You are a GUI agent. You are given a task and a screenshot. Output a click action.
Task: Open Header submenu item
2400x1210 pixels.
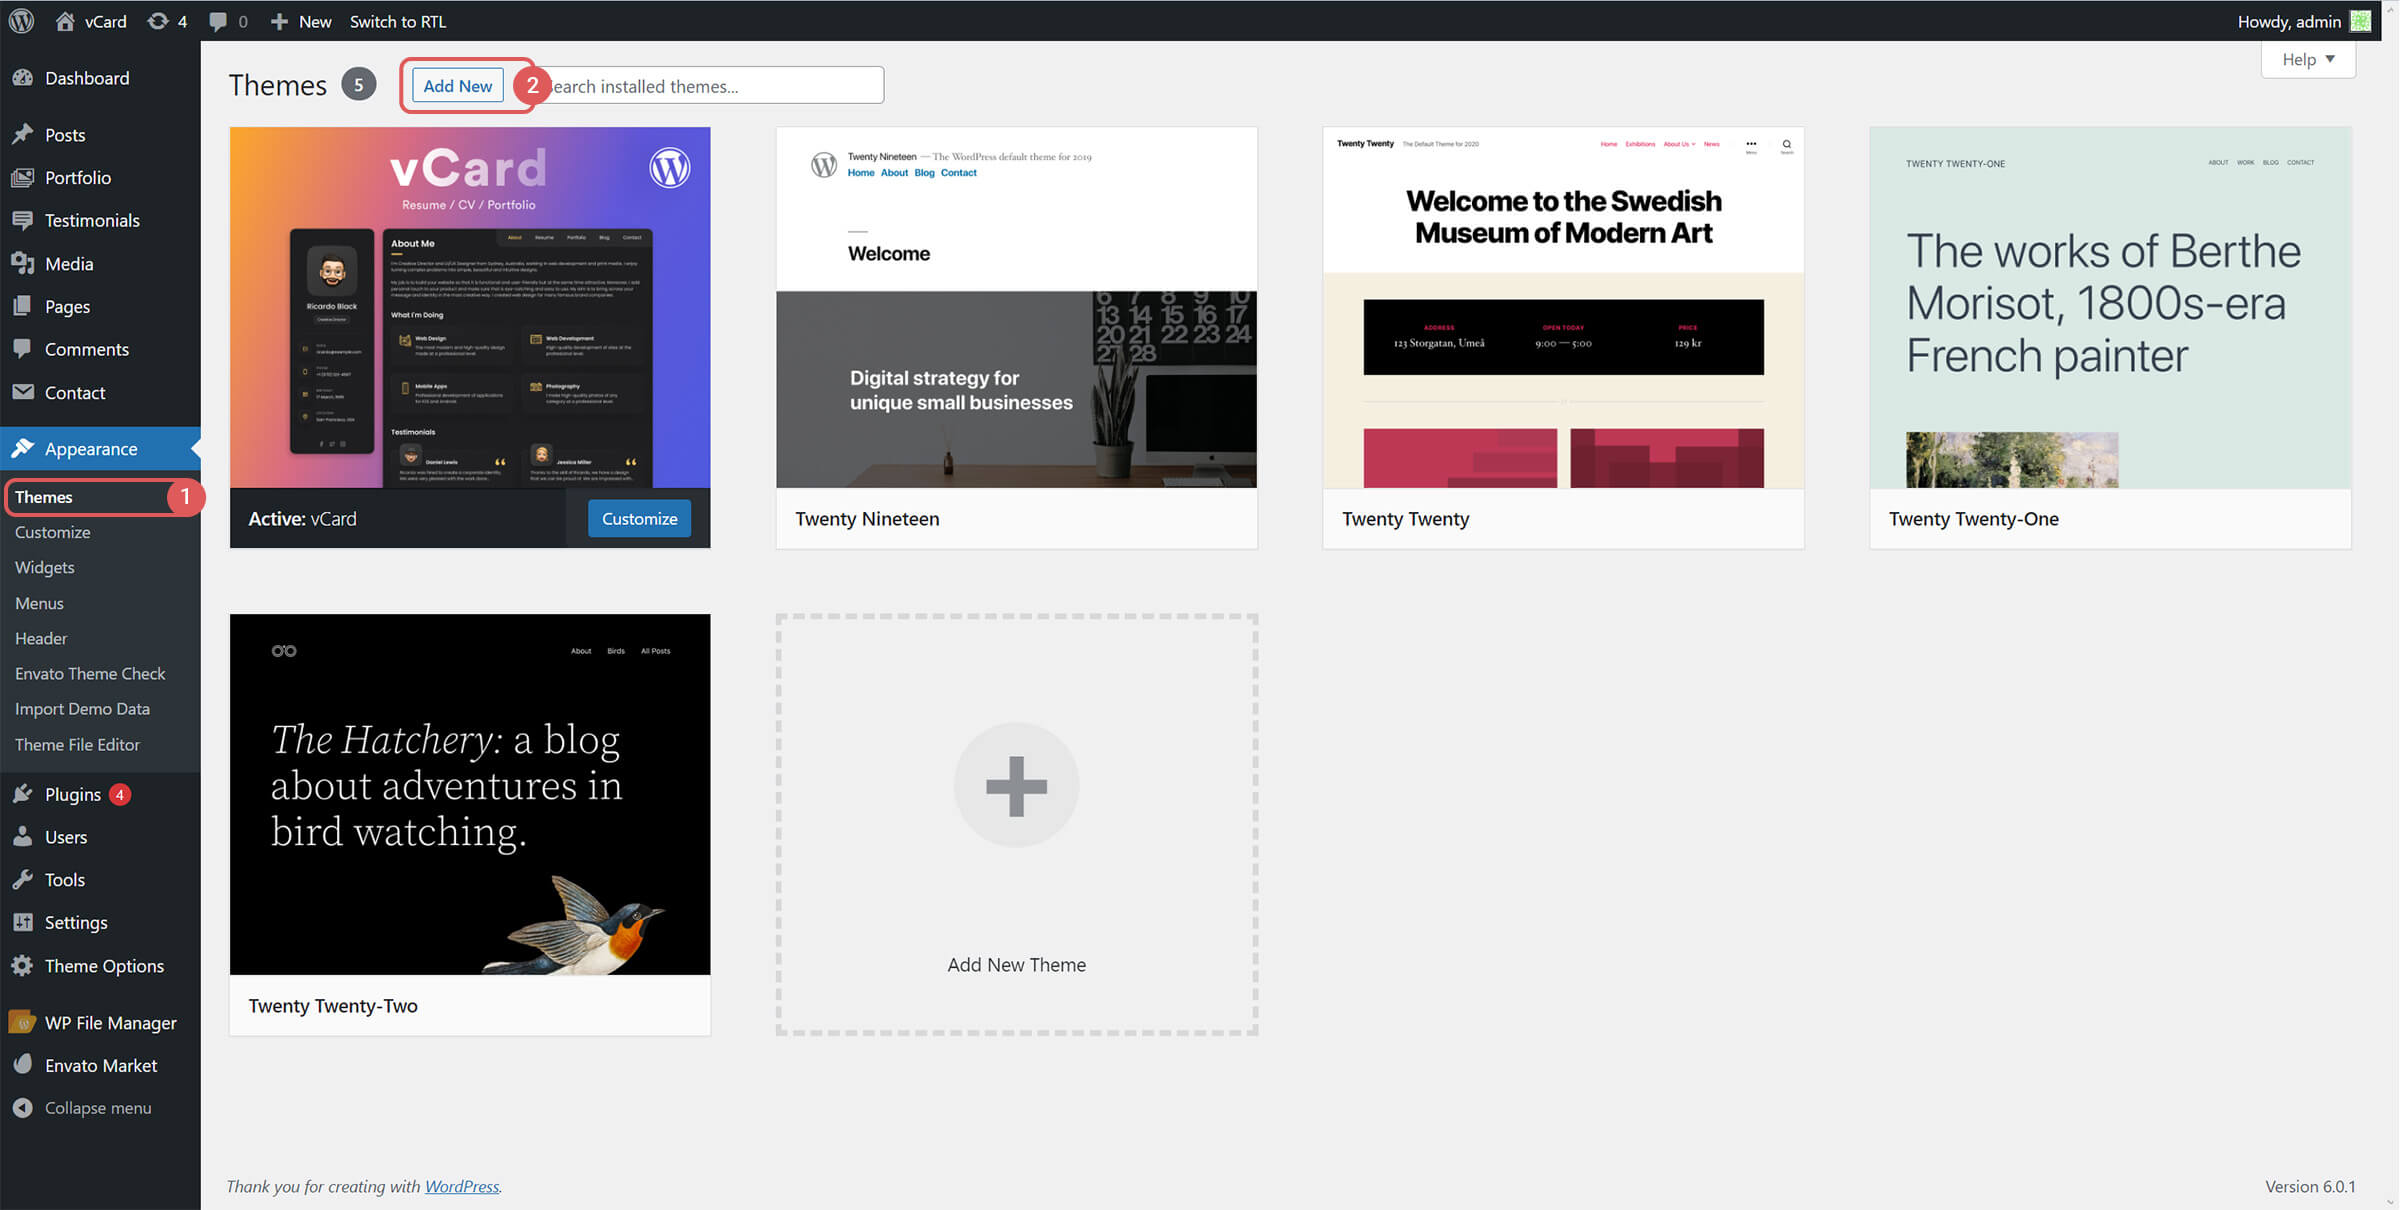tap(41, 638)
